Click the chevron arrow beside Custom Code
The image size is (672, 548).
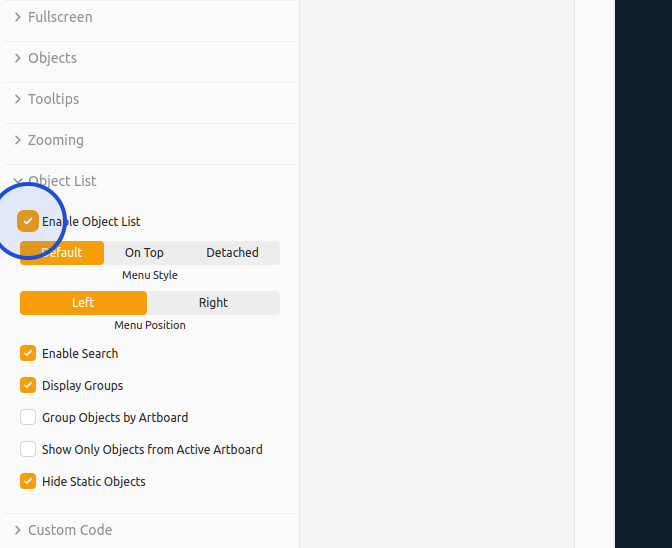click(18, 530)
